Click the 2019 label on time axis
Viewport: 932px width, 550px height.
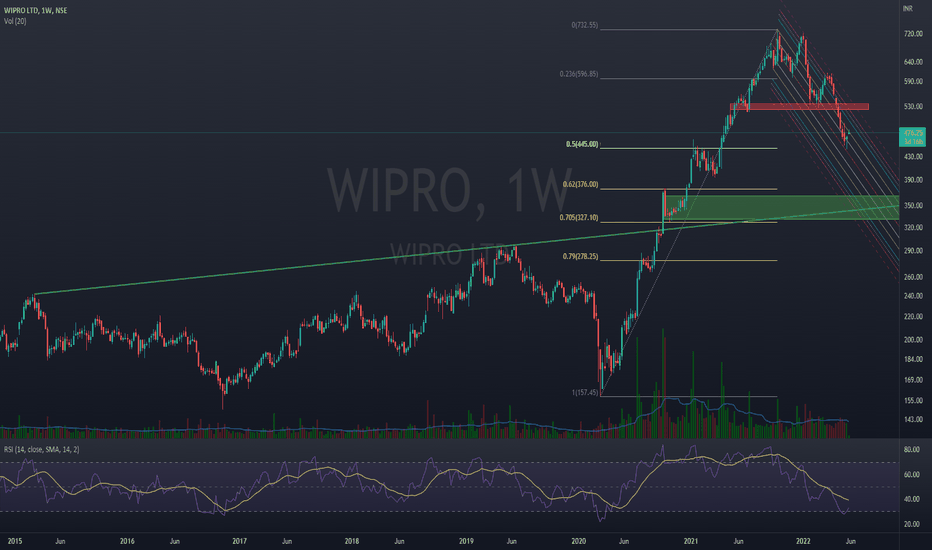(467, 541)
